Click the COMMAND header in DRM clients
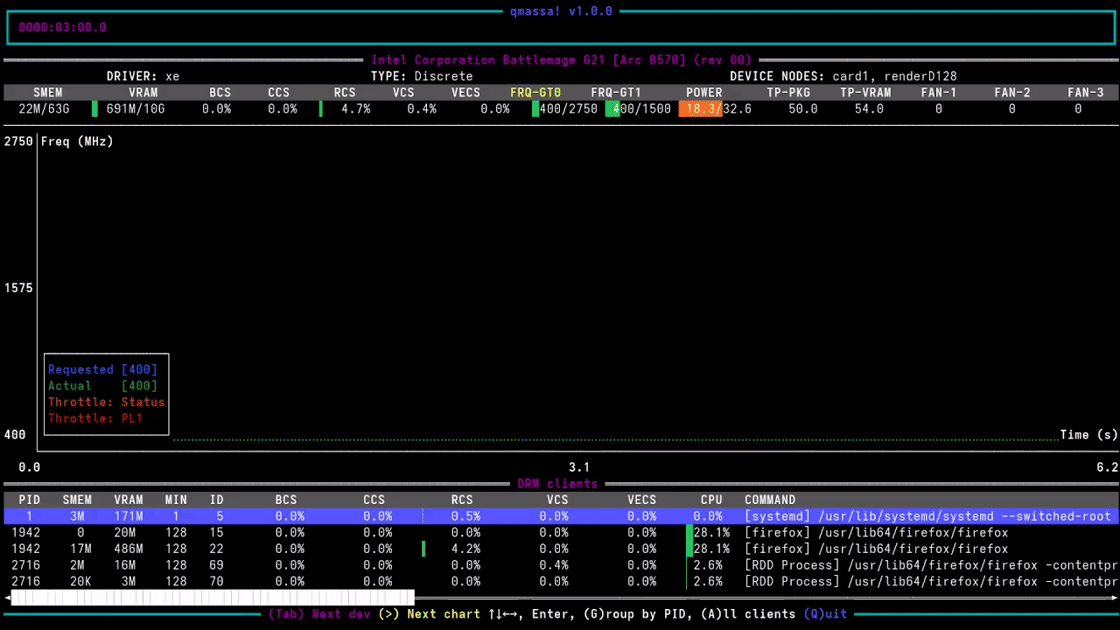The image size is (1120, 630). pos(770,500)
